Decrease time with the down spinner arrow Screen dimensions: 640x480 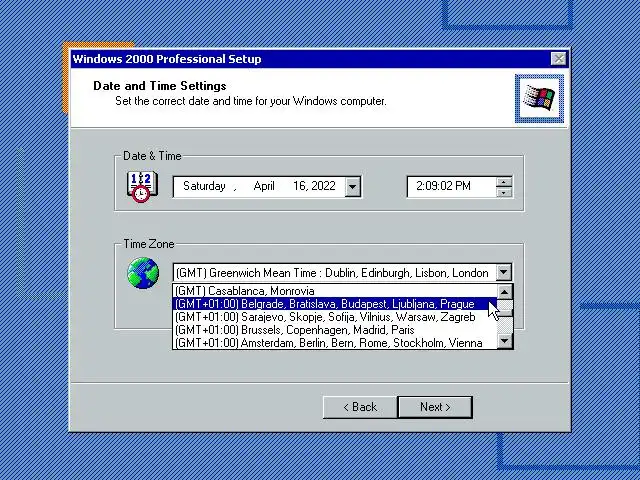click(x=504, y=192)
